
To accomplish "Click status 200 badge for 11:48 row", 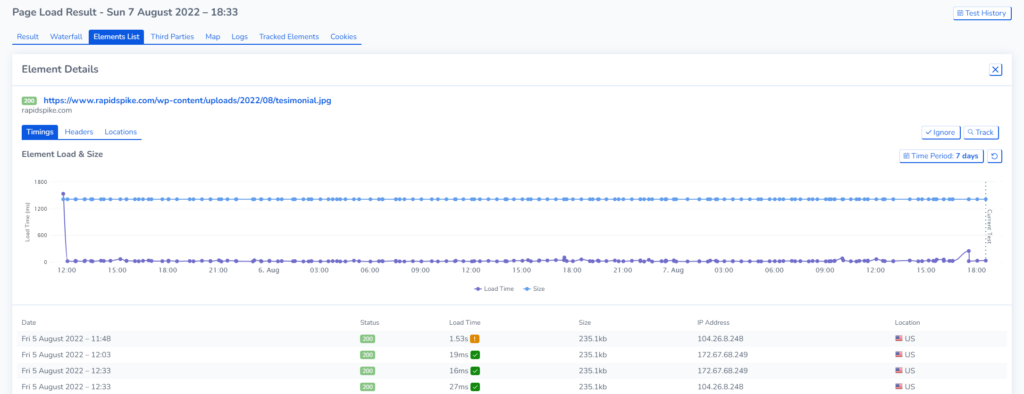I will 368,338.
